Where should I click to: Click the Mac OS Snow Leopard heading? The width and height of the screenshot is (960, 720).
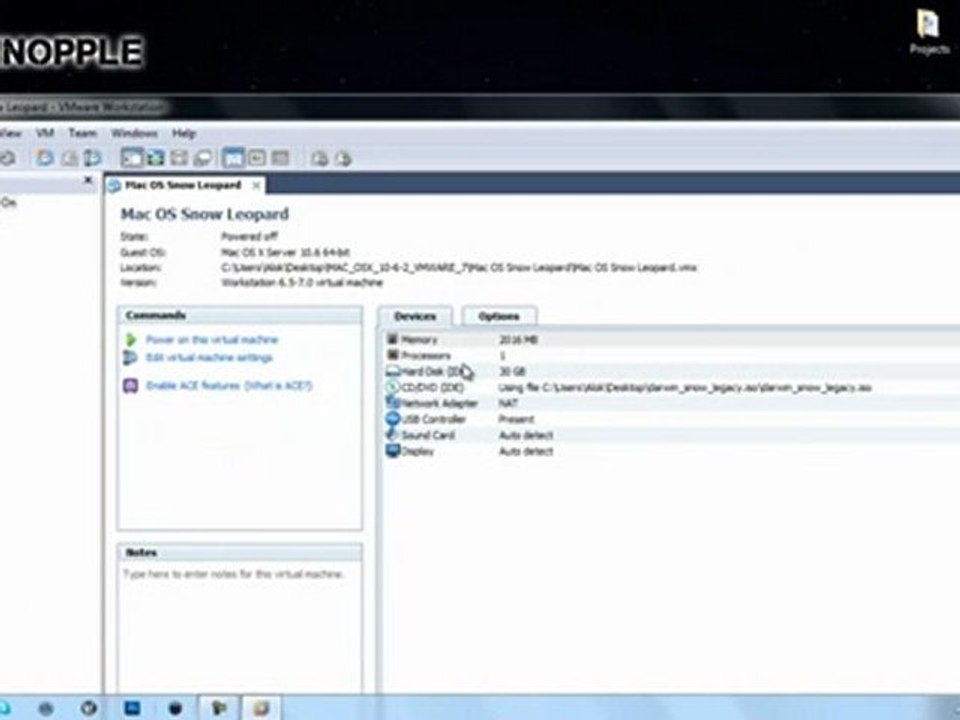(x=204, y=214)
